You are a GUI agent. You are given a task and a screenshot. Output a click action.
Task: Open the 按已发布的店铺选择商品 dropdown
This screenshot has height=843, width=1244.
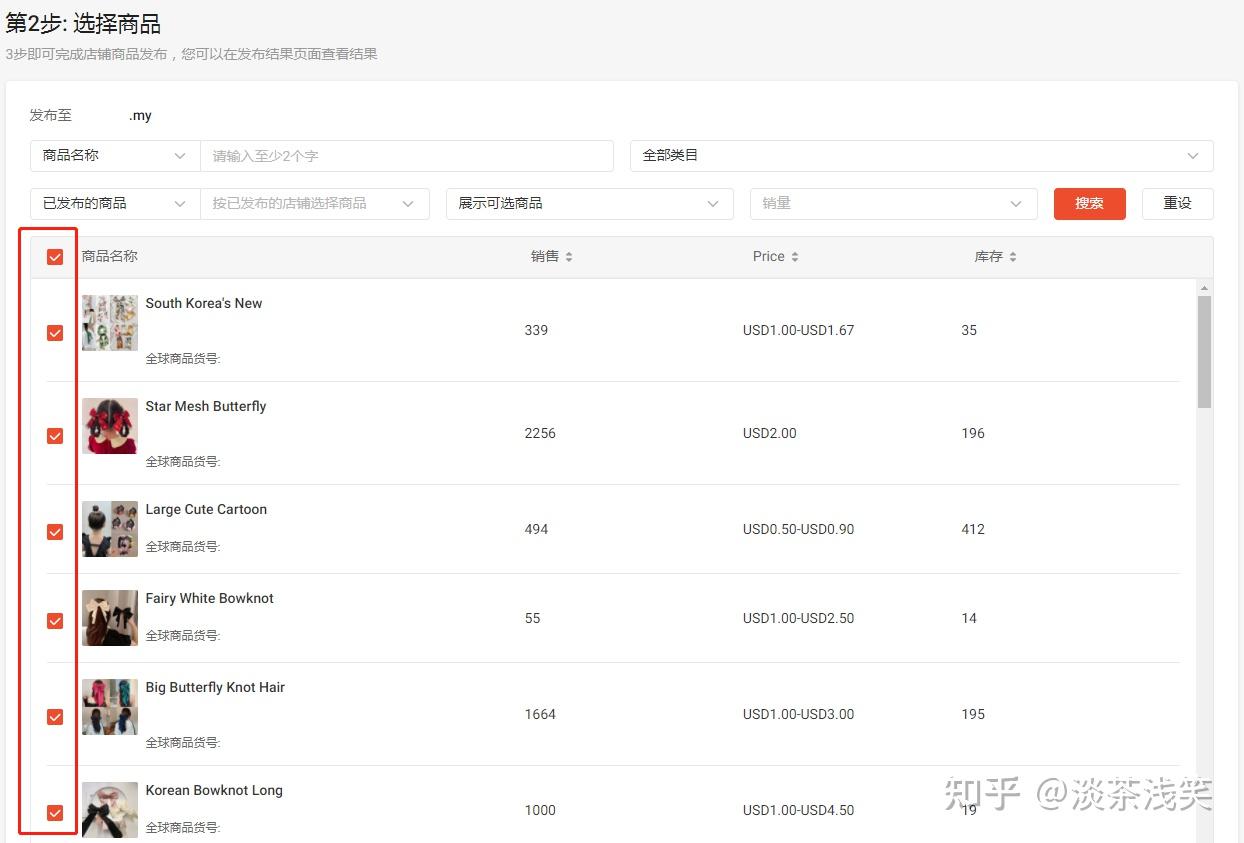click(x=315, y=204)
